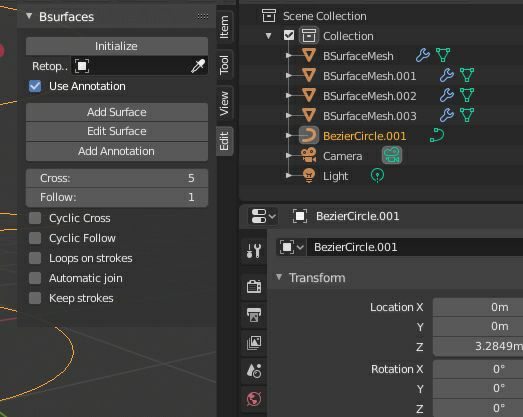Open the Render properties tab icon

[254, 286]
